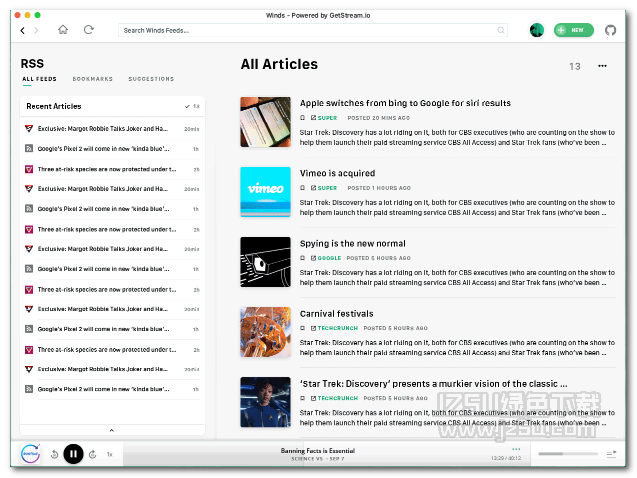This screenshot has height=478, width=637.
Task: Click the Recent Articles checkmark counter
Action: [x=192, y=106]
